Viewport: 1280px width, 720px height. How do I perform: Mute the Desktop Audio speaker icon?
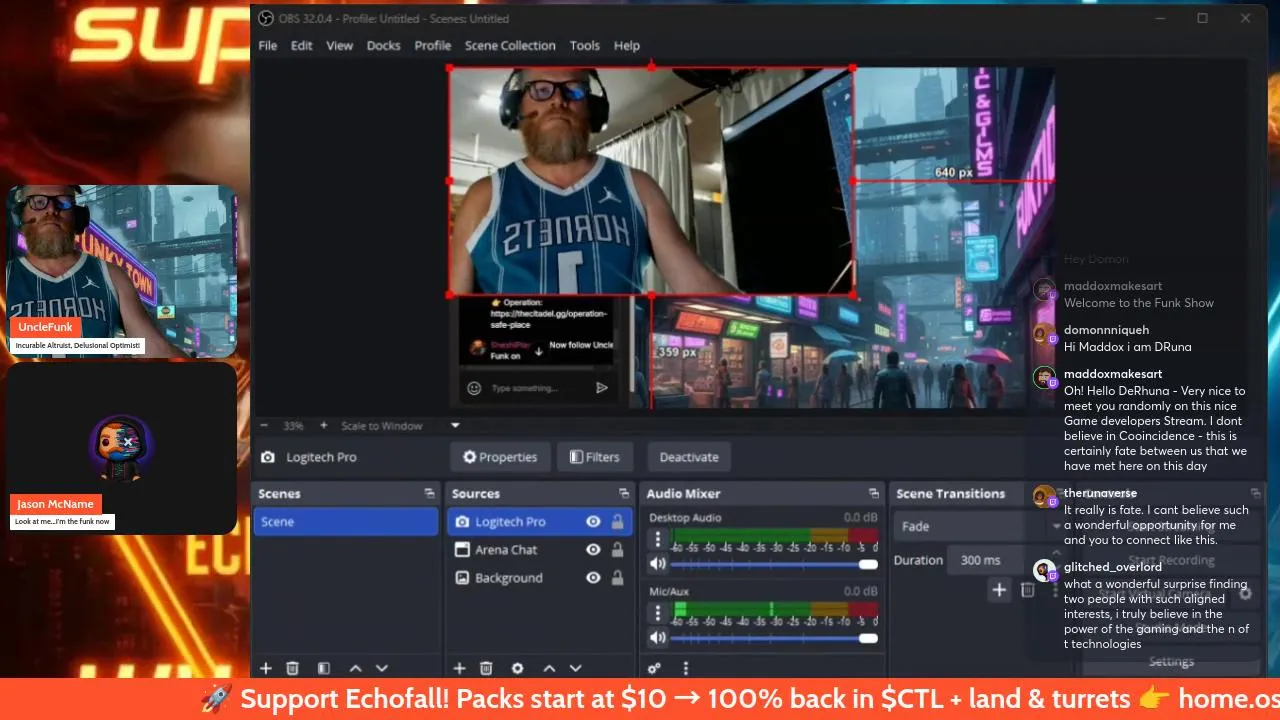pos(657,564)
